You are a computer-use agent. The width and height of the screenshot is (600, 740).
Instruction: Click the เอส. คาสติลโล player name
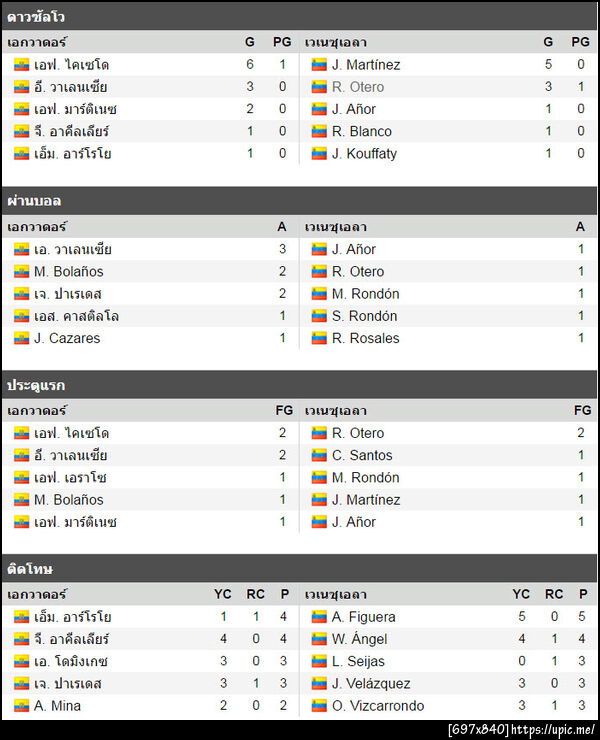(76, 316)
